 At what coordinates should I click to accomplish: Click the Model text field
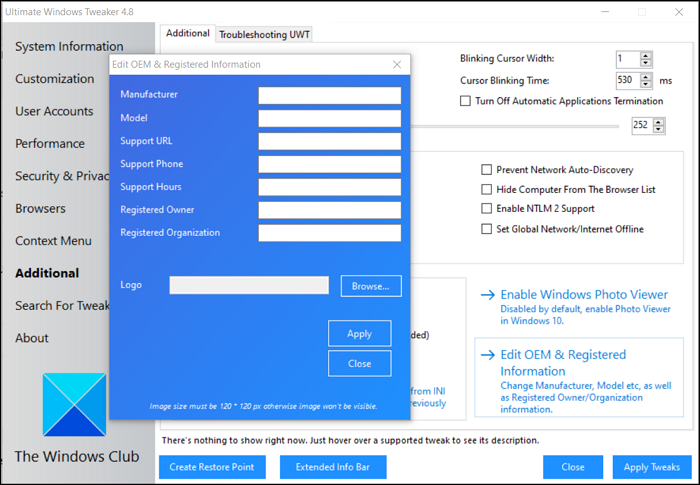[x=329, y=118]
